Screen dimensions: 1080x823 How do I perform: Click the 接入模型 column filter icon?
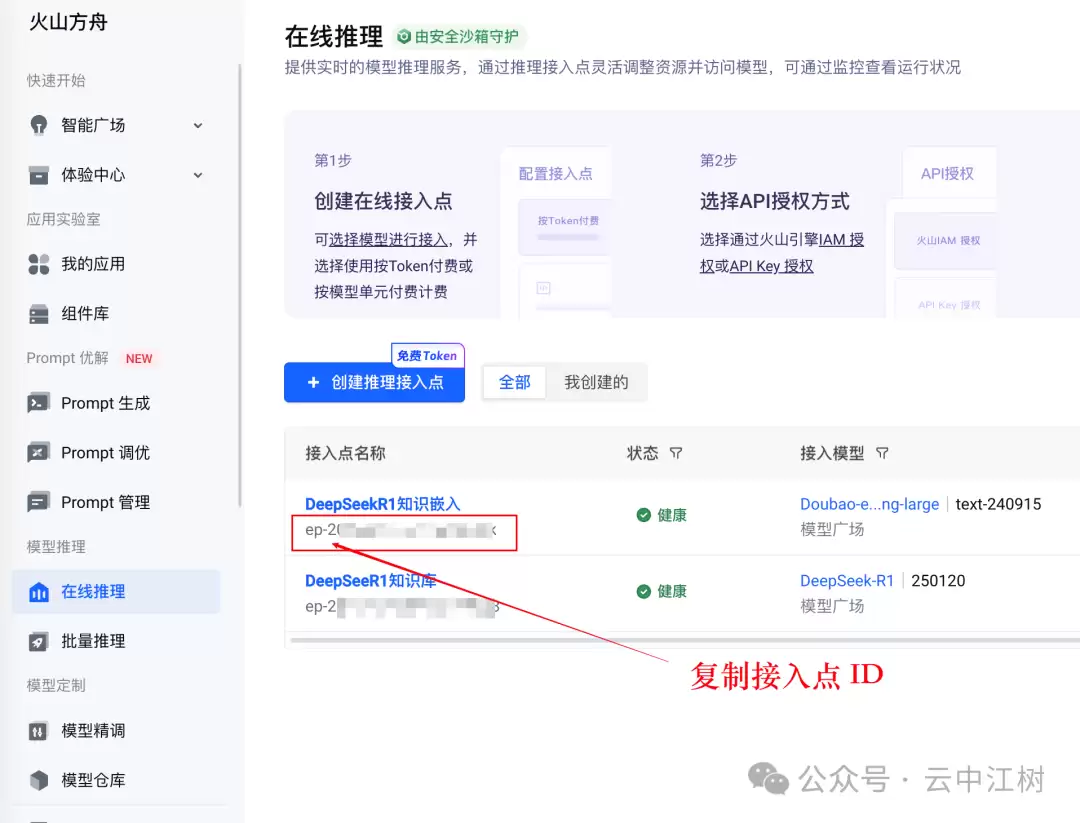click(x=882, y=453)
